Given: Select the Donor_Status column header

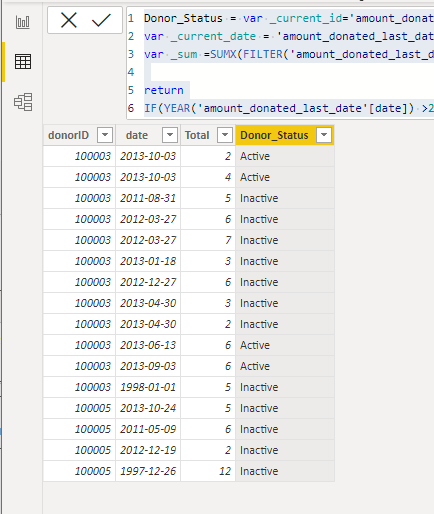Looking at the screenshot, I should tap(274, 135).
